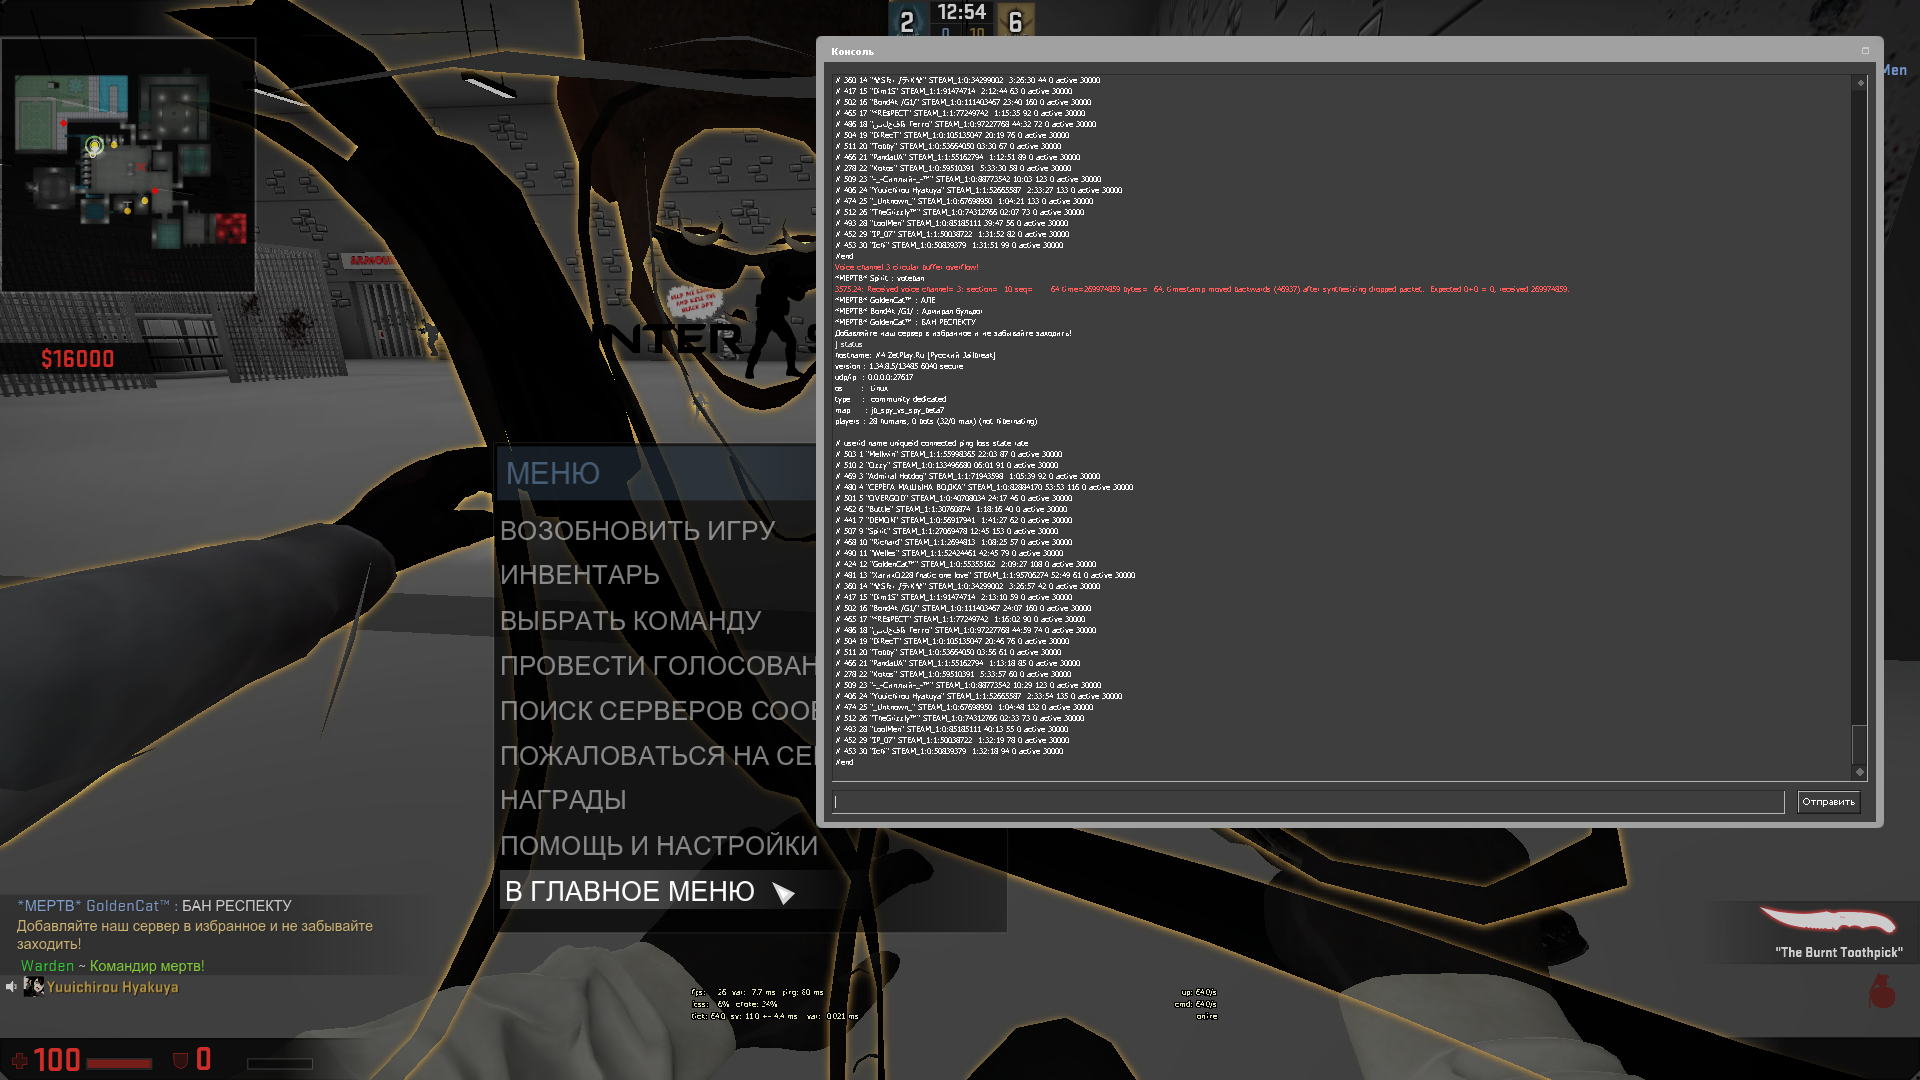Click Yuuichirou Hyakuya's avatar thumbnail
The width and height of the screenshot is (1920, 1080).
tap(33, 987)
